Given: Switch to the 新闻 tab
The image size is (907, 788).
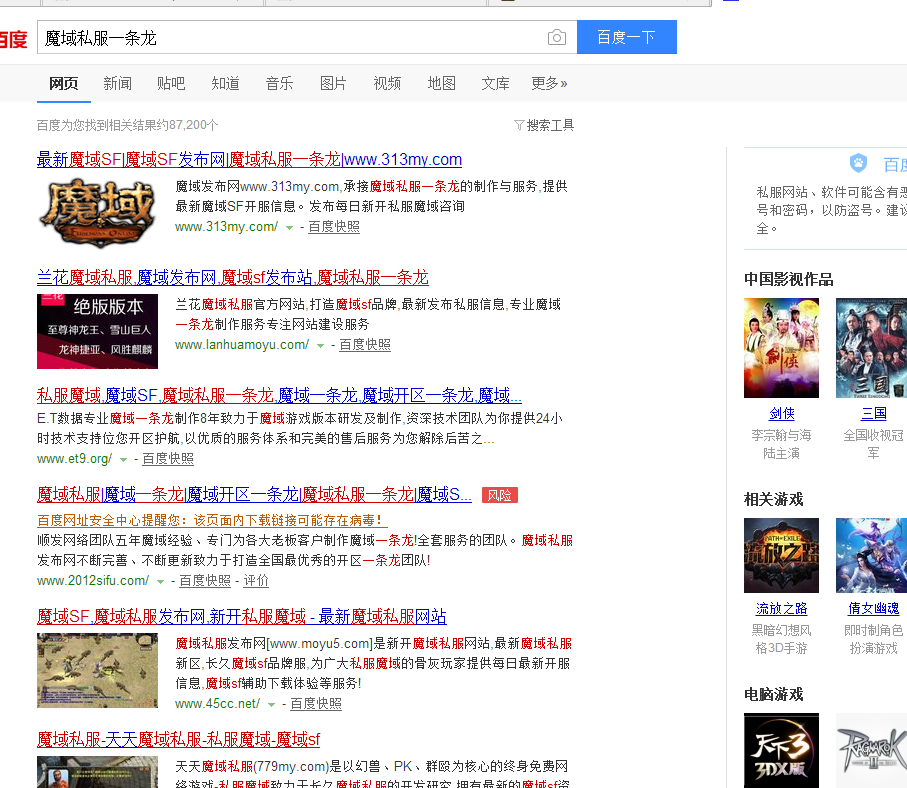Looking at the screenshot, I should pyautogui.click(x=117, y=84).
